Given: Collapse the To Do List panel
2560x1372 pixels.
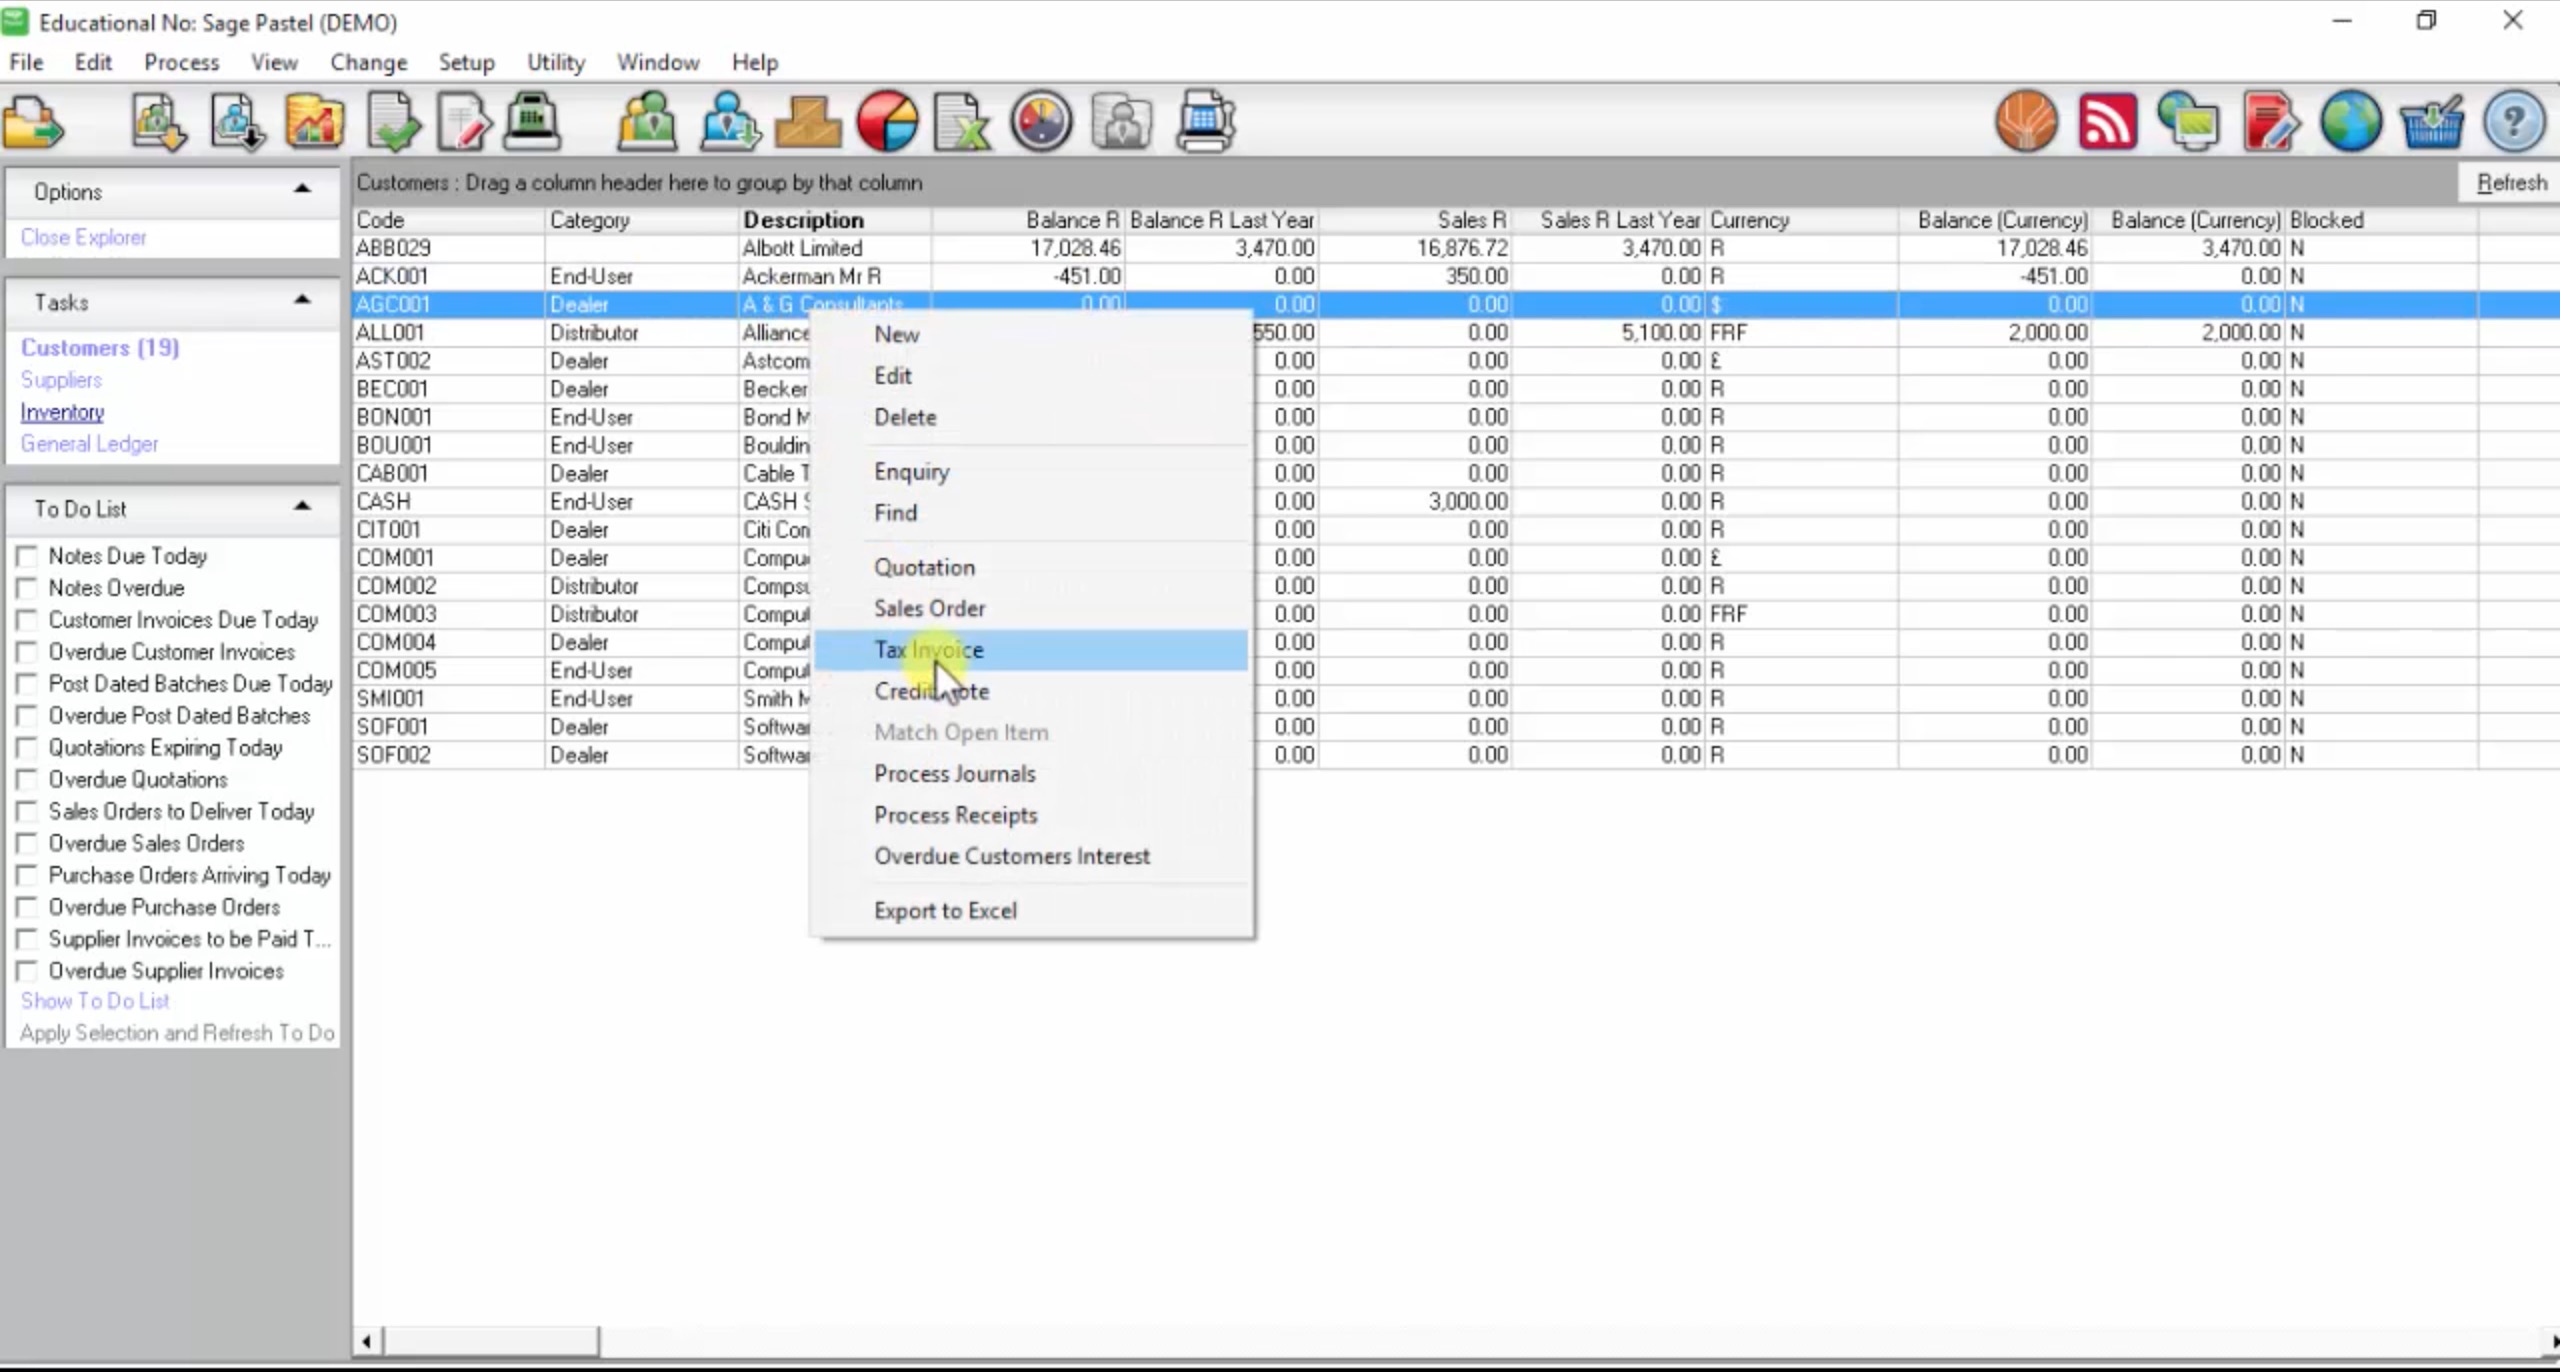Looking at the screenshot, I should 301,506.
